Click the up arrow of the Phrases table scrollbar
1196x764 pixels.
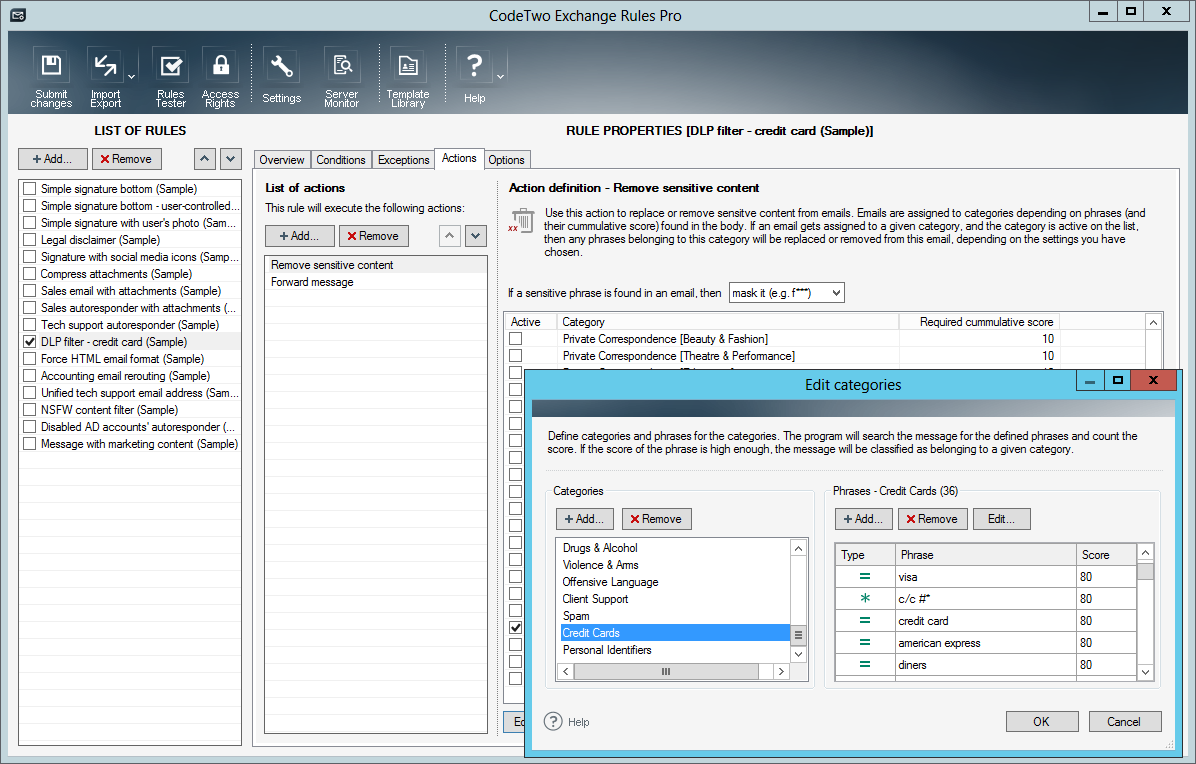point(1145,552)
